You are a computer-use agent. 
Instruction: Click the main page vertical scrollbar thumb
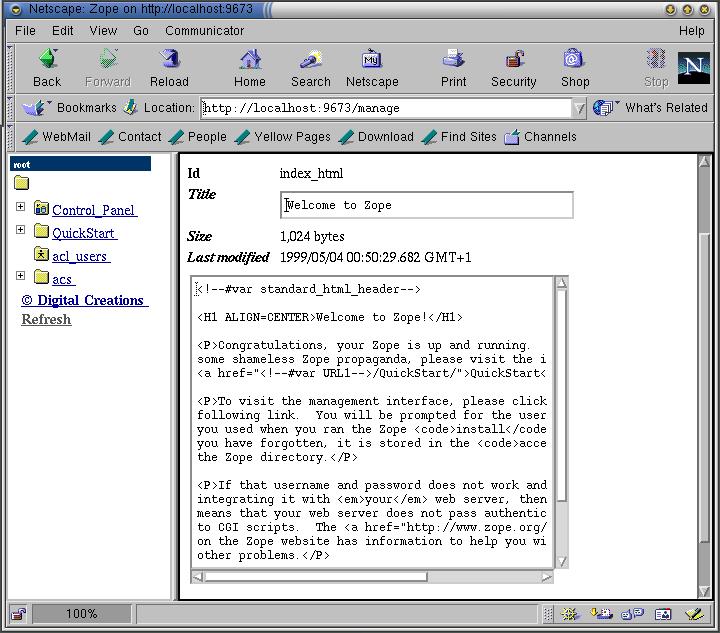click(x=704, y=388)
